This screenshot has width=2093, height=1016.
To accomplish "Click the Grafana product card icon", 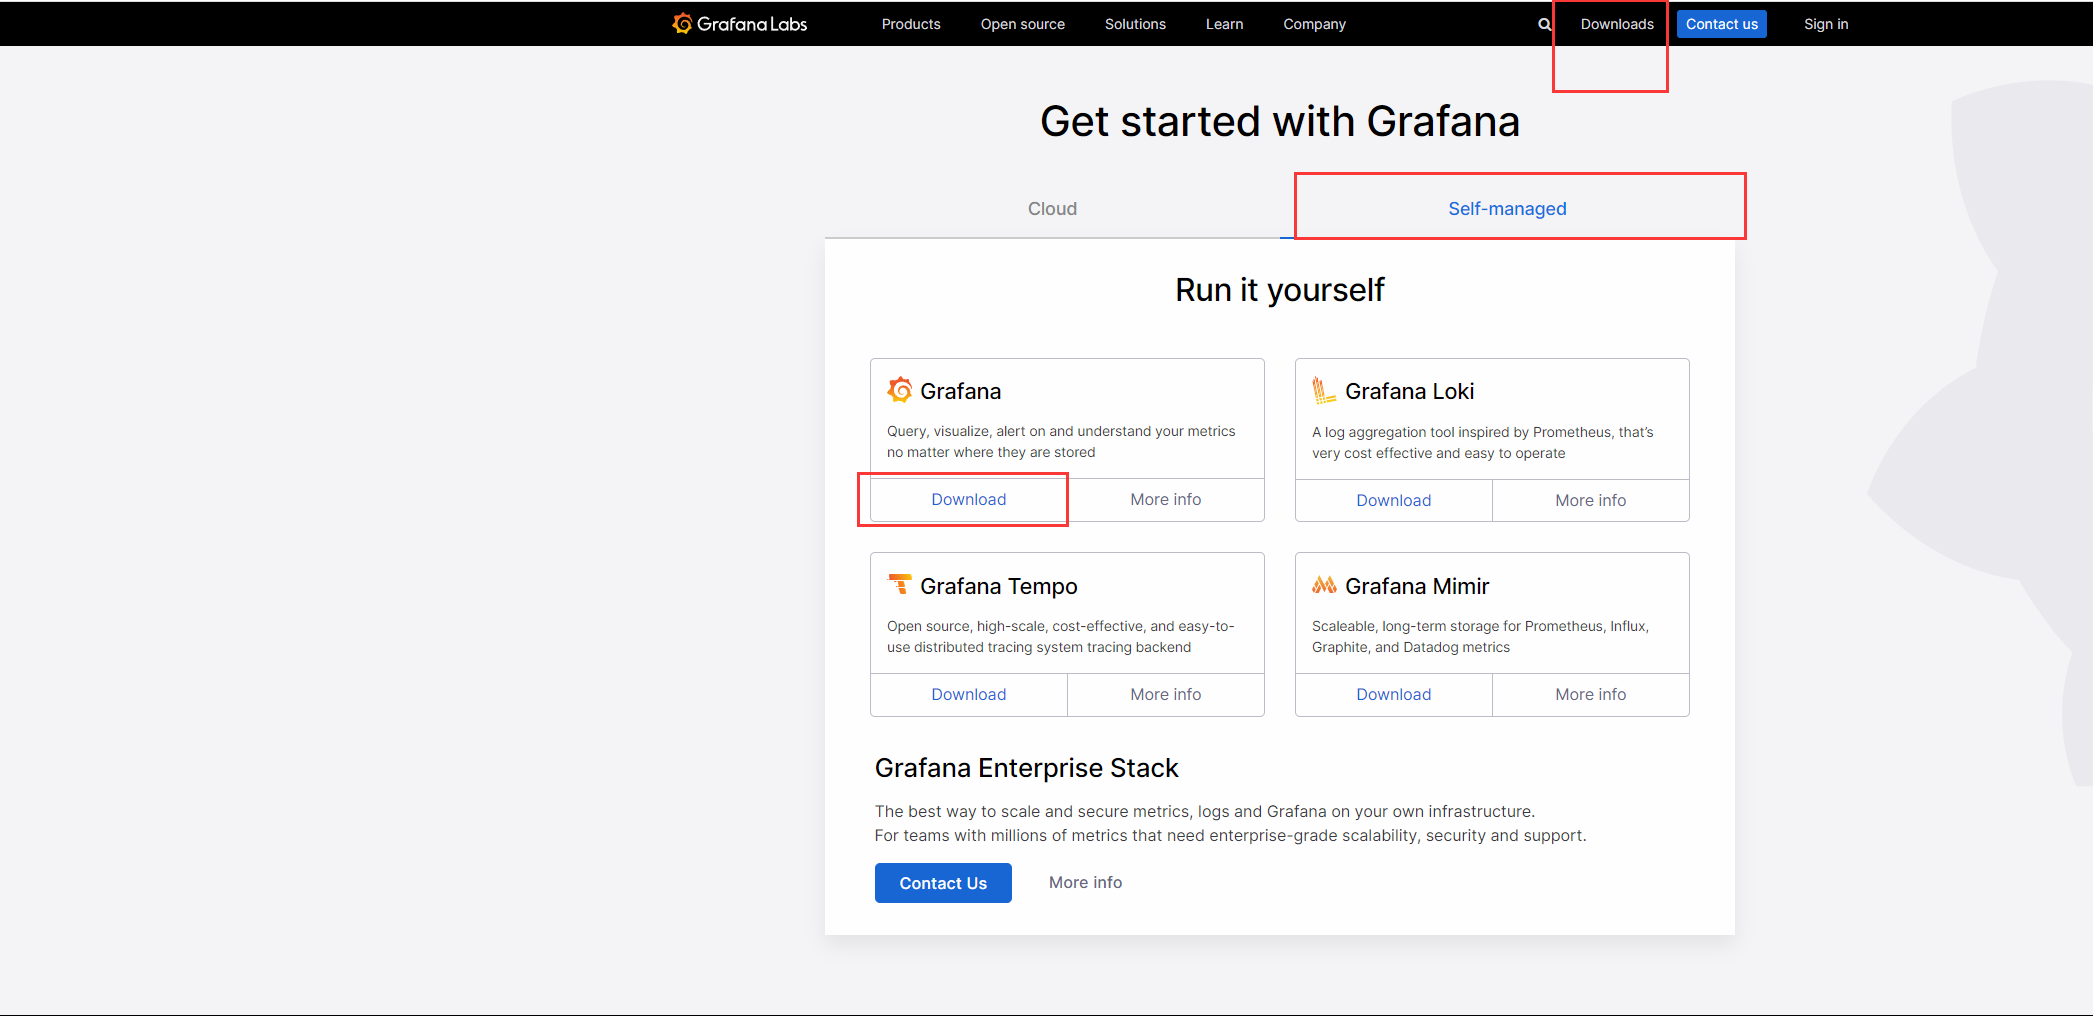I will (x=900, y=390).
